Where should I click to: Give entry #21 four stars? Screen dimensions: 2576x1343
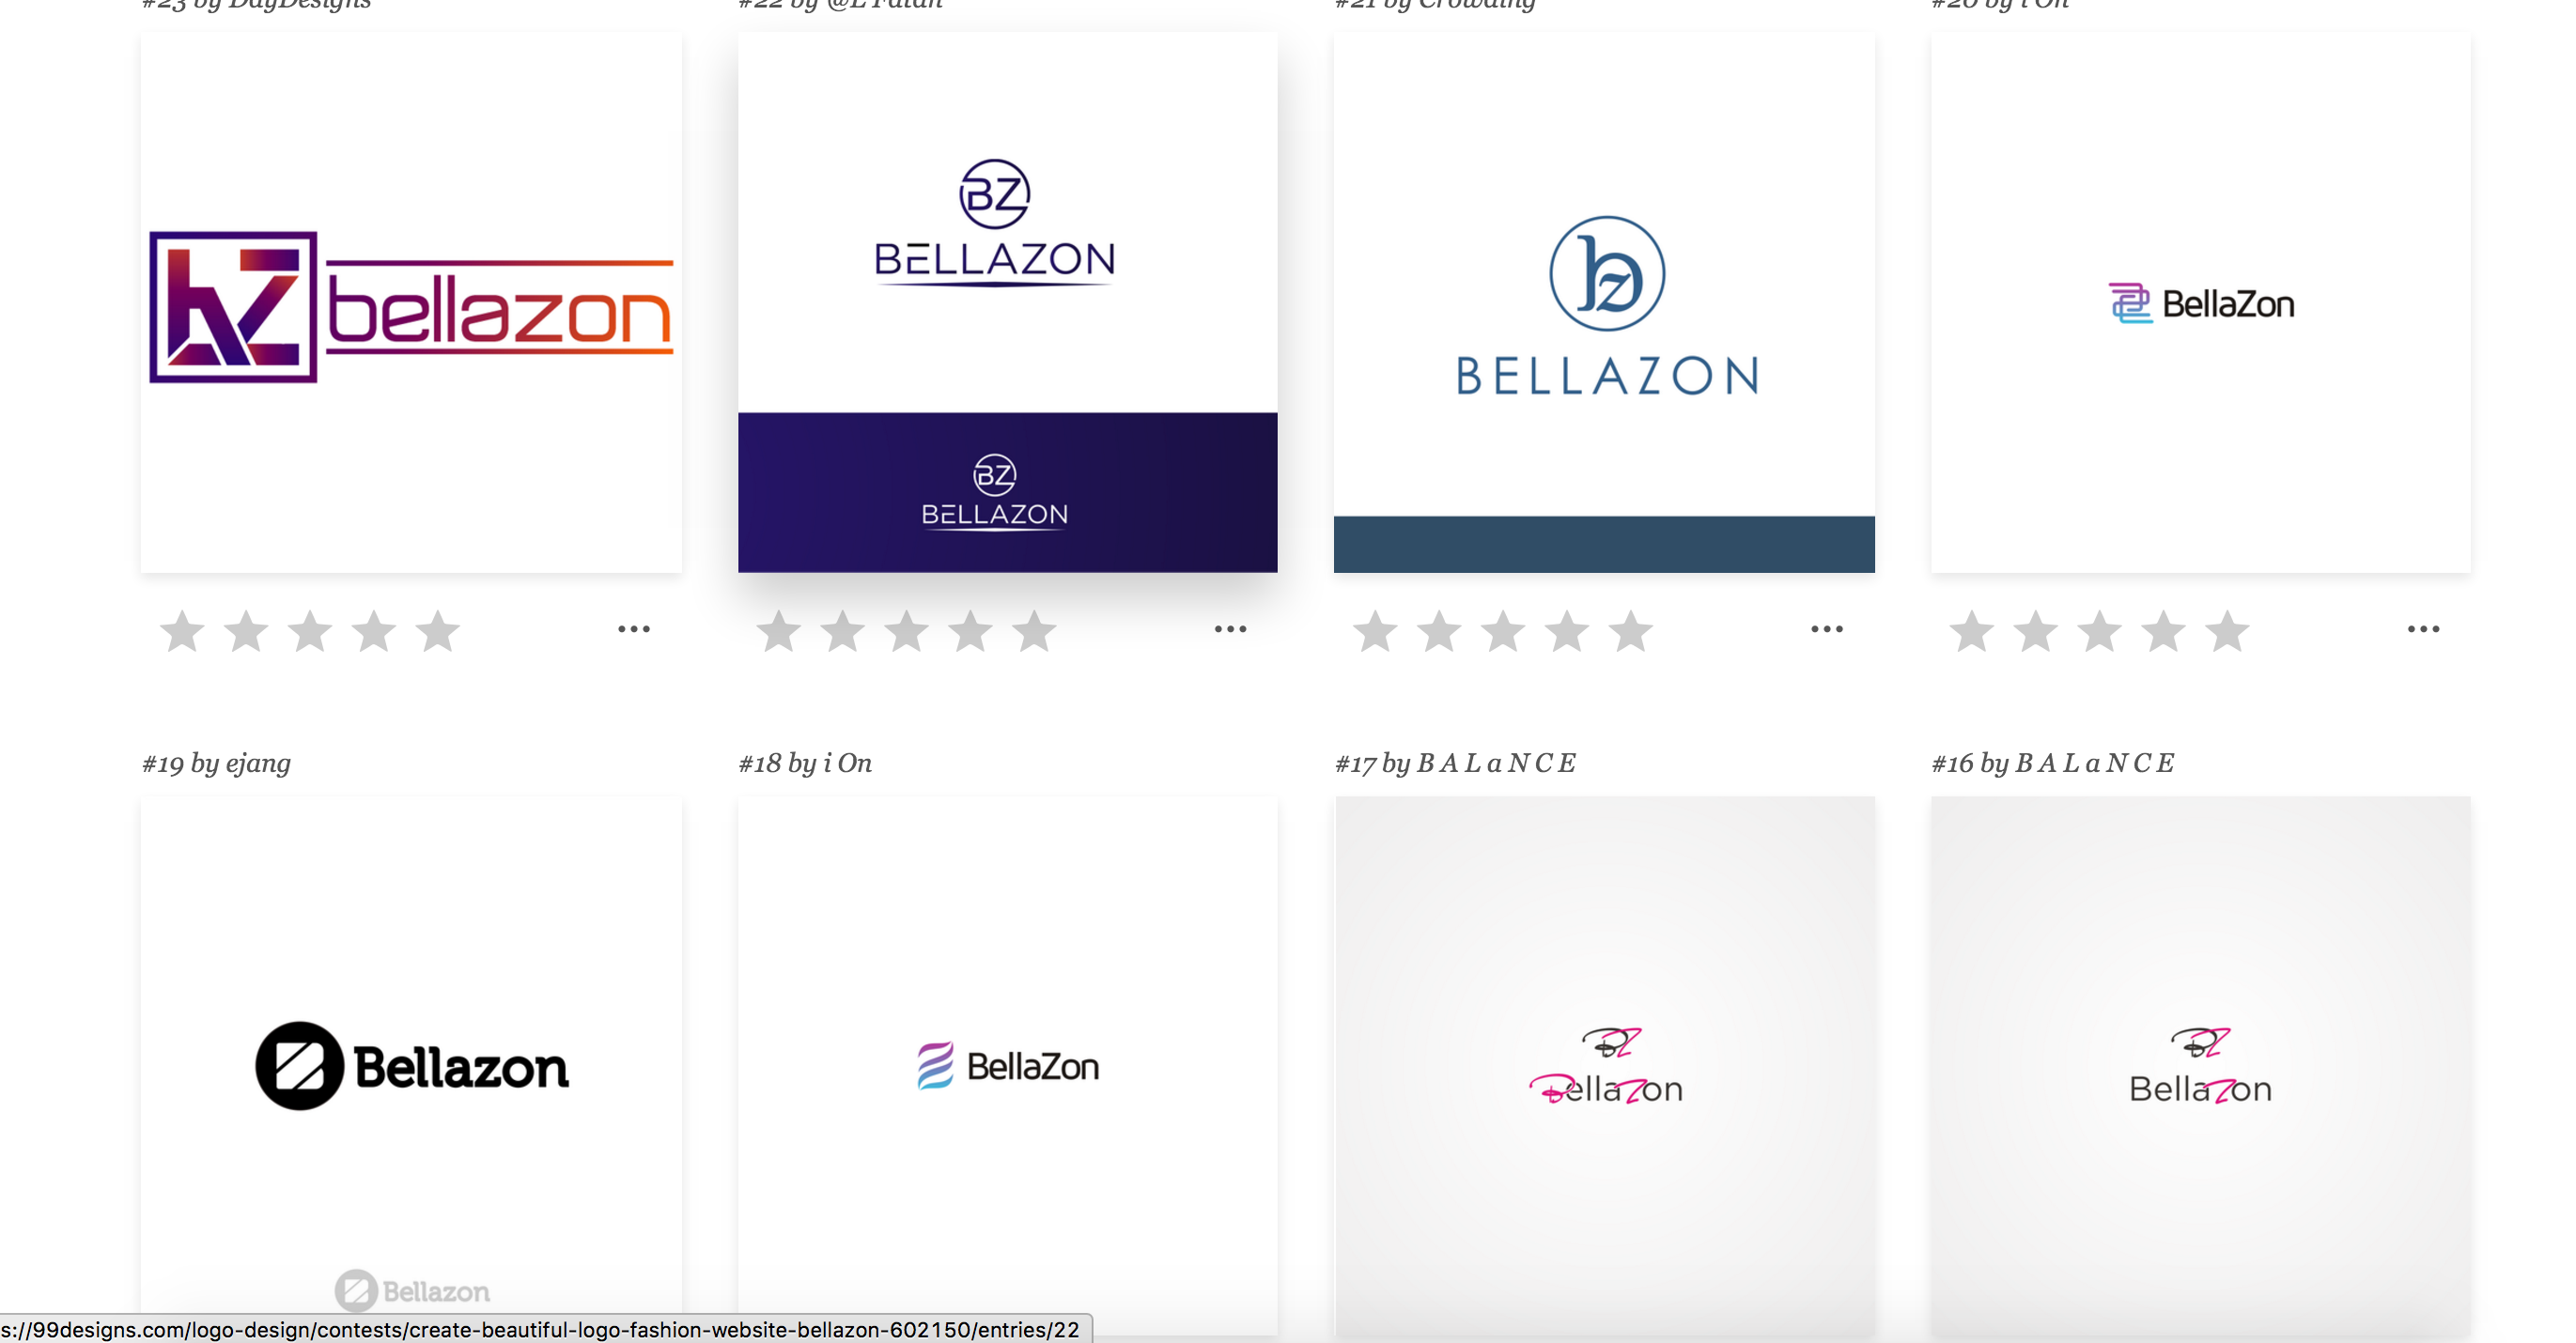pyautogui.click(x=1568, y=631)
